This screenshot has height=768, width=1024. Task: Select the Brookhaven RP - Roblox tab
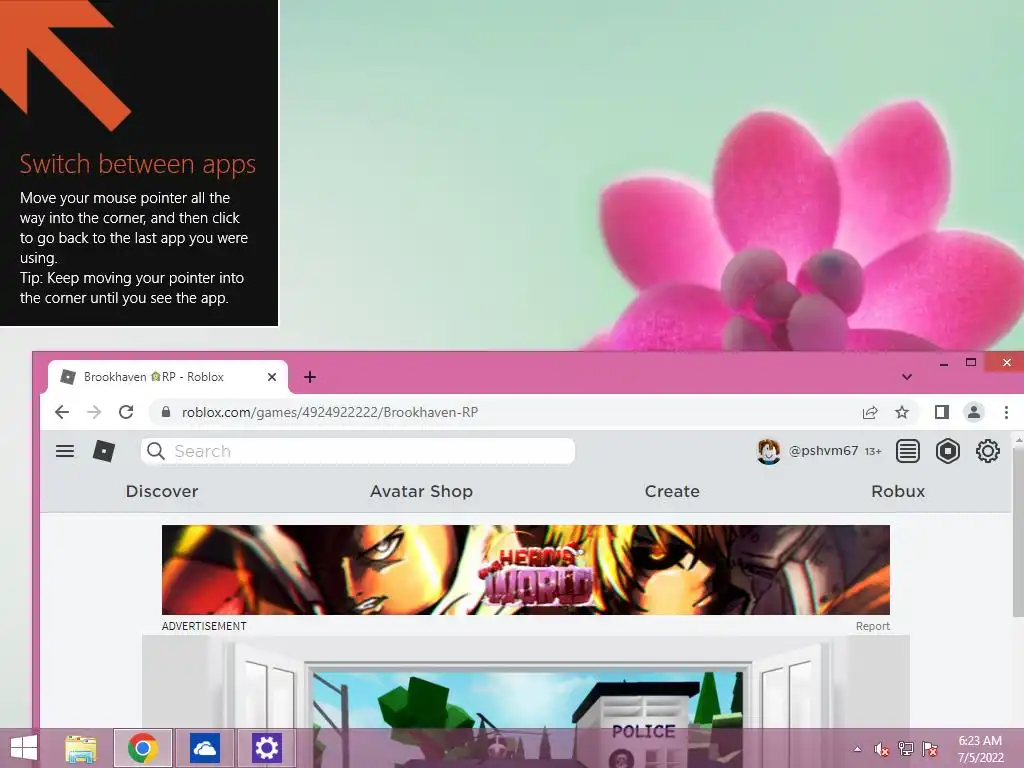pyautogui.click(x=168, y=377)
